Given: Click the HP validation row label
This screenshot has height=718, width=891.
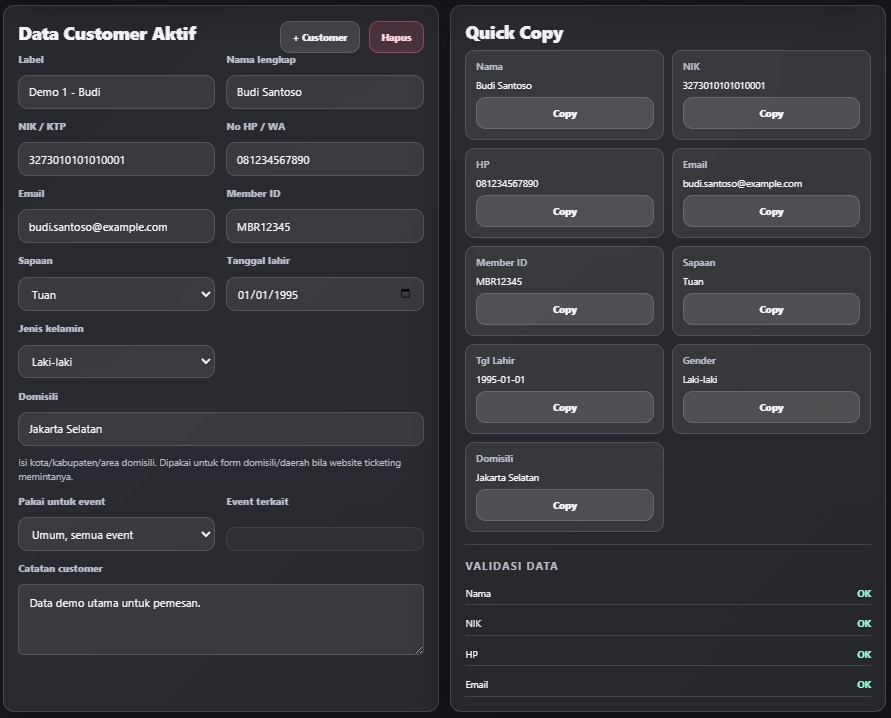Looking at the screenshot, I should 472,654.
